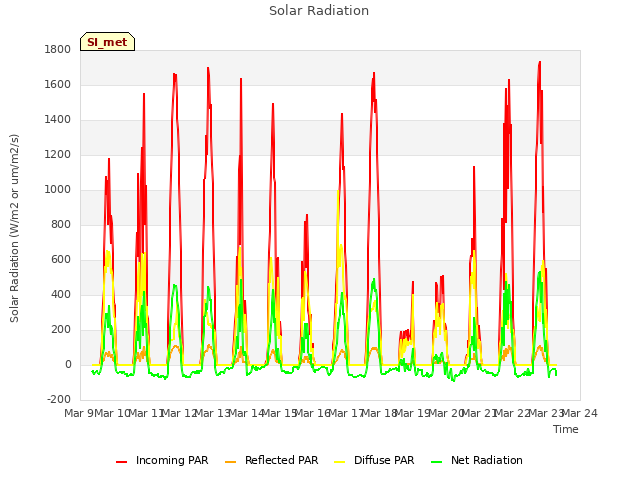Click the Solar Radiation y-axis label
This screenshot has height=480, width=640.
14,228
